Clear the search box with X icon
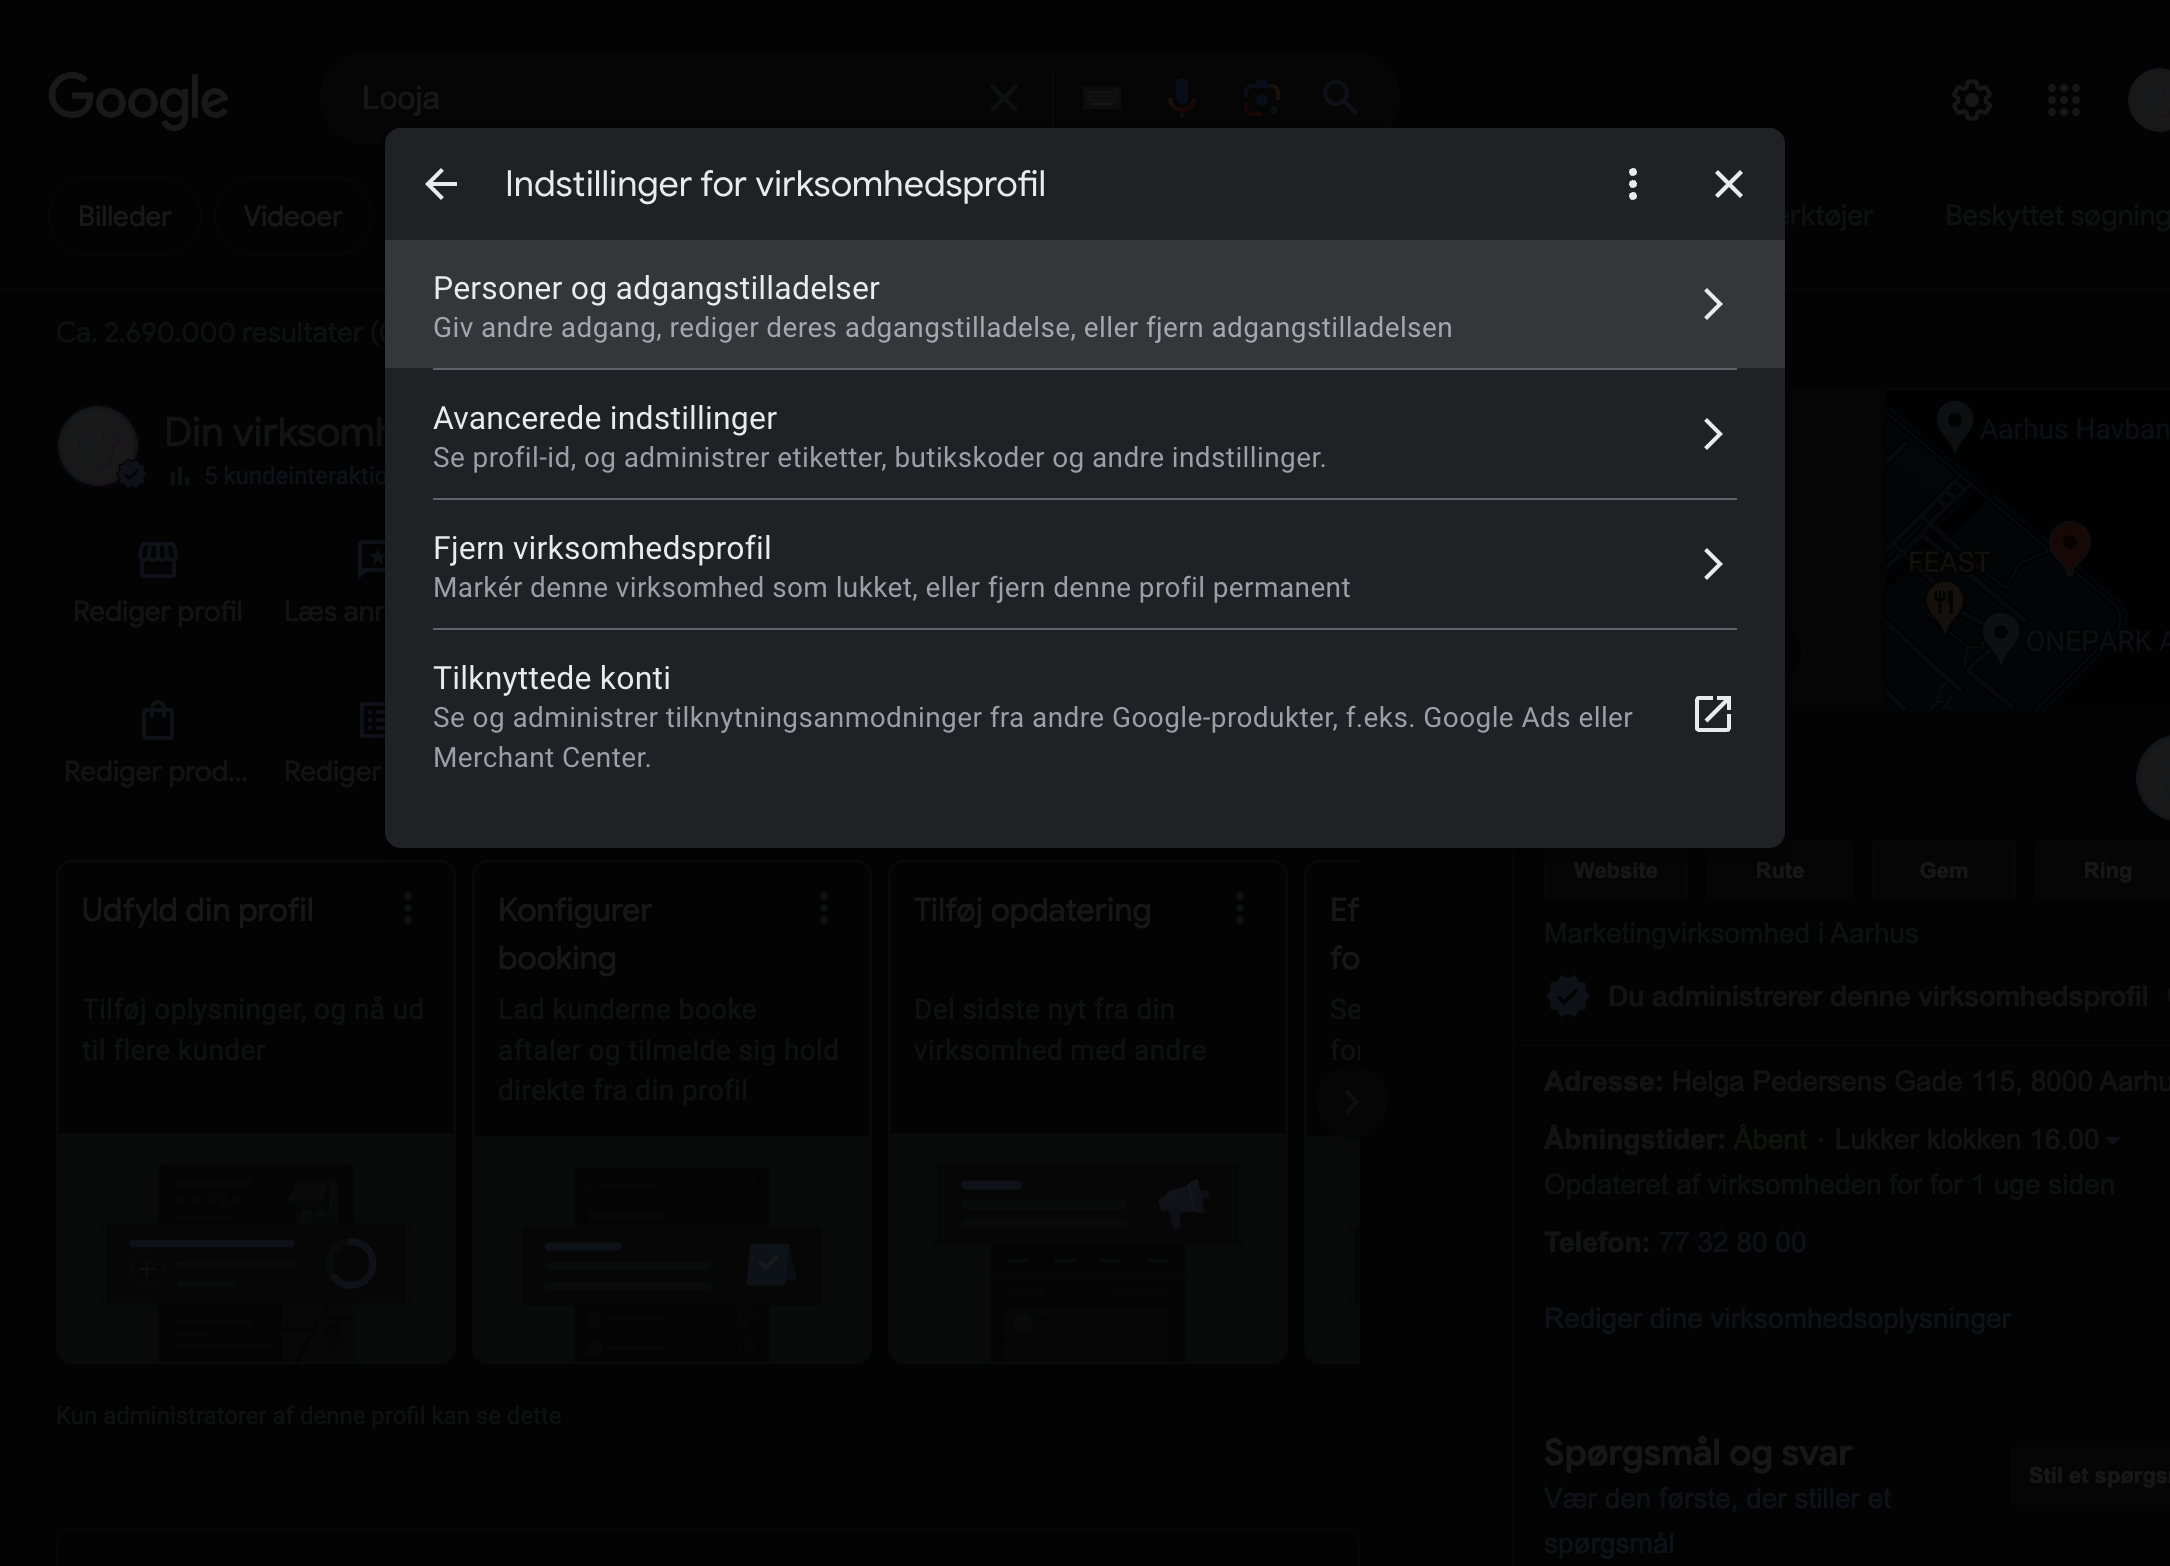This screenshot has width=2170, height=1566. (1004, 98)
